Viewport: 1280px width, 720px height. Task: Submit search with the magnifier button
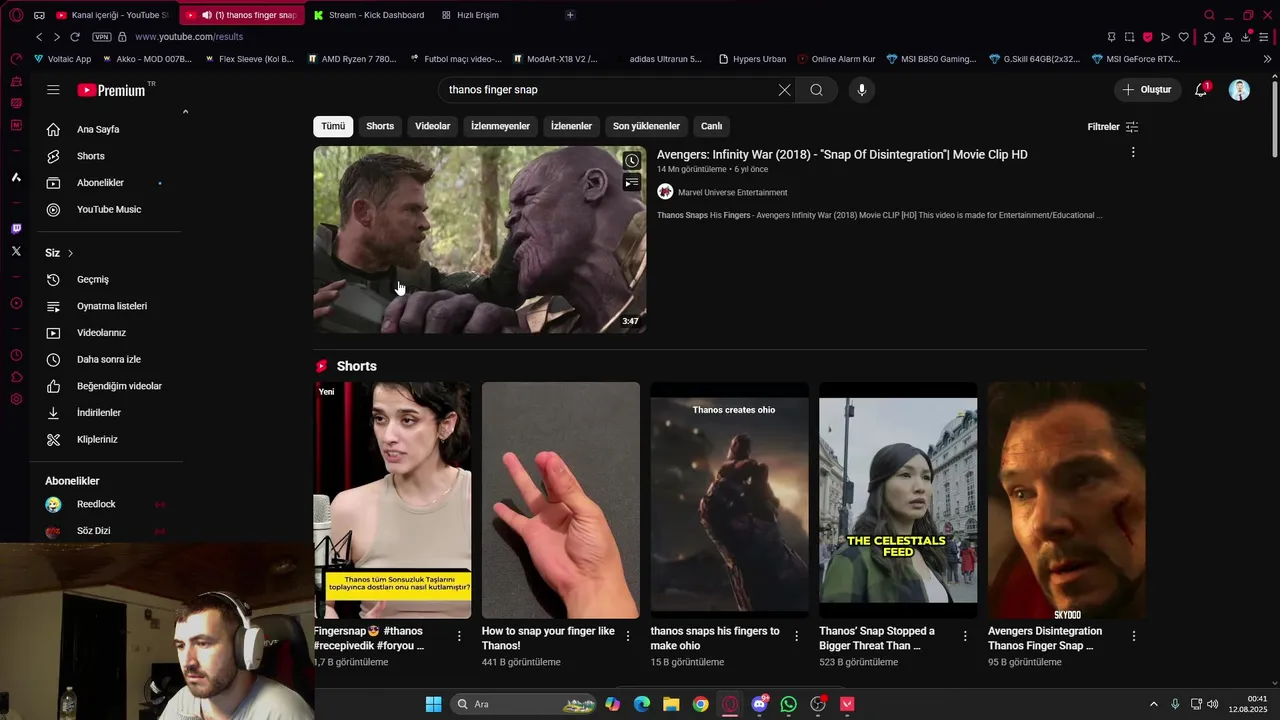click(816, 90)
